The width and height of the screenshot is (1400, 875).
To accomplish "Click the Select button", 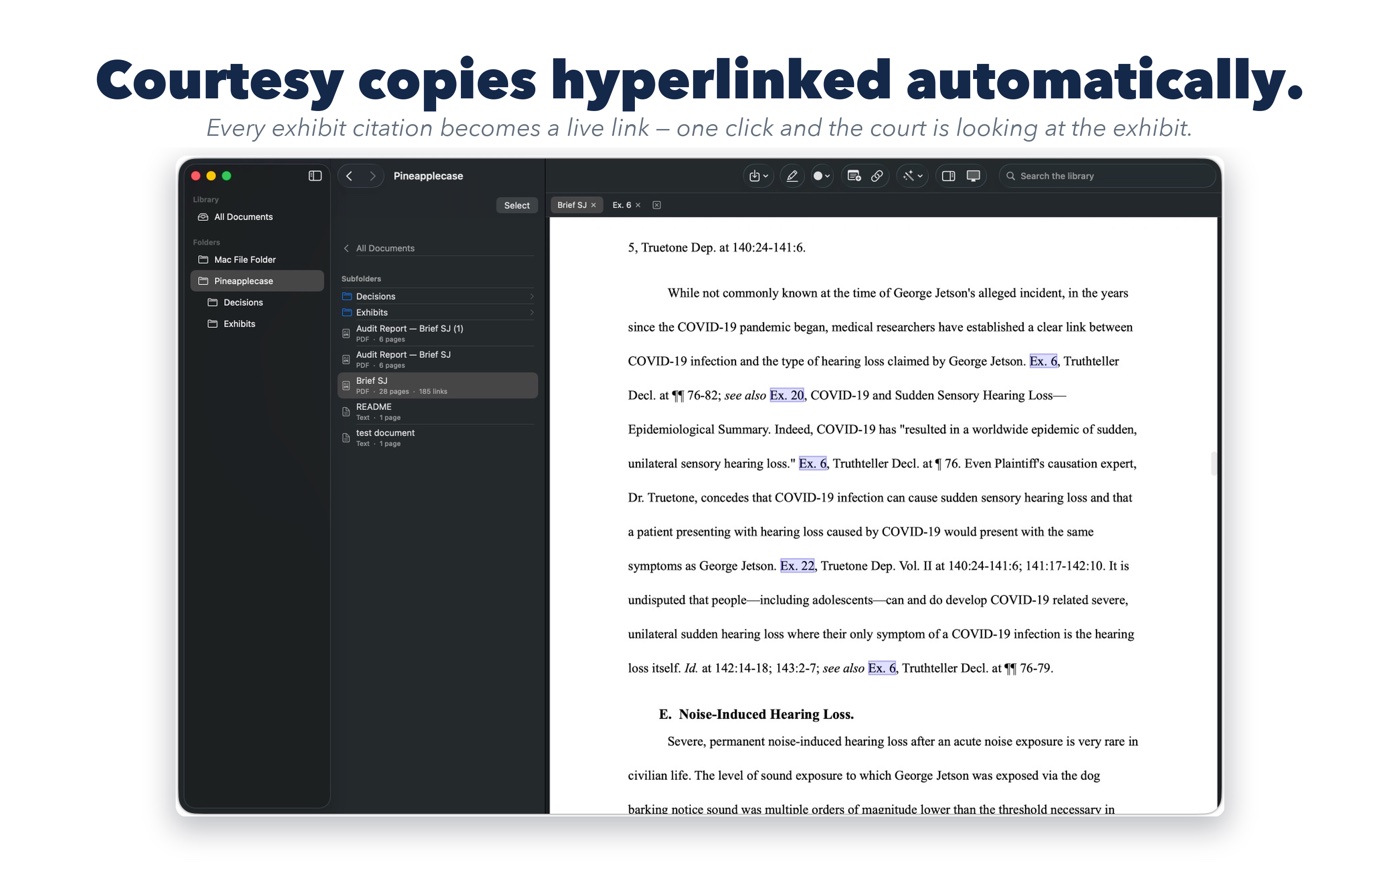I will click(x=517, y=205).
